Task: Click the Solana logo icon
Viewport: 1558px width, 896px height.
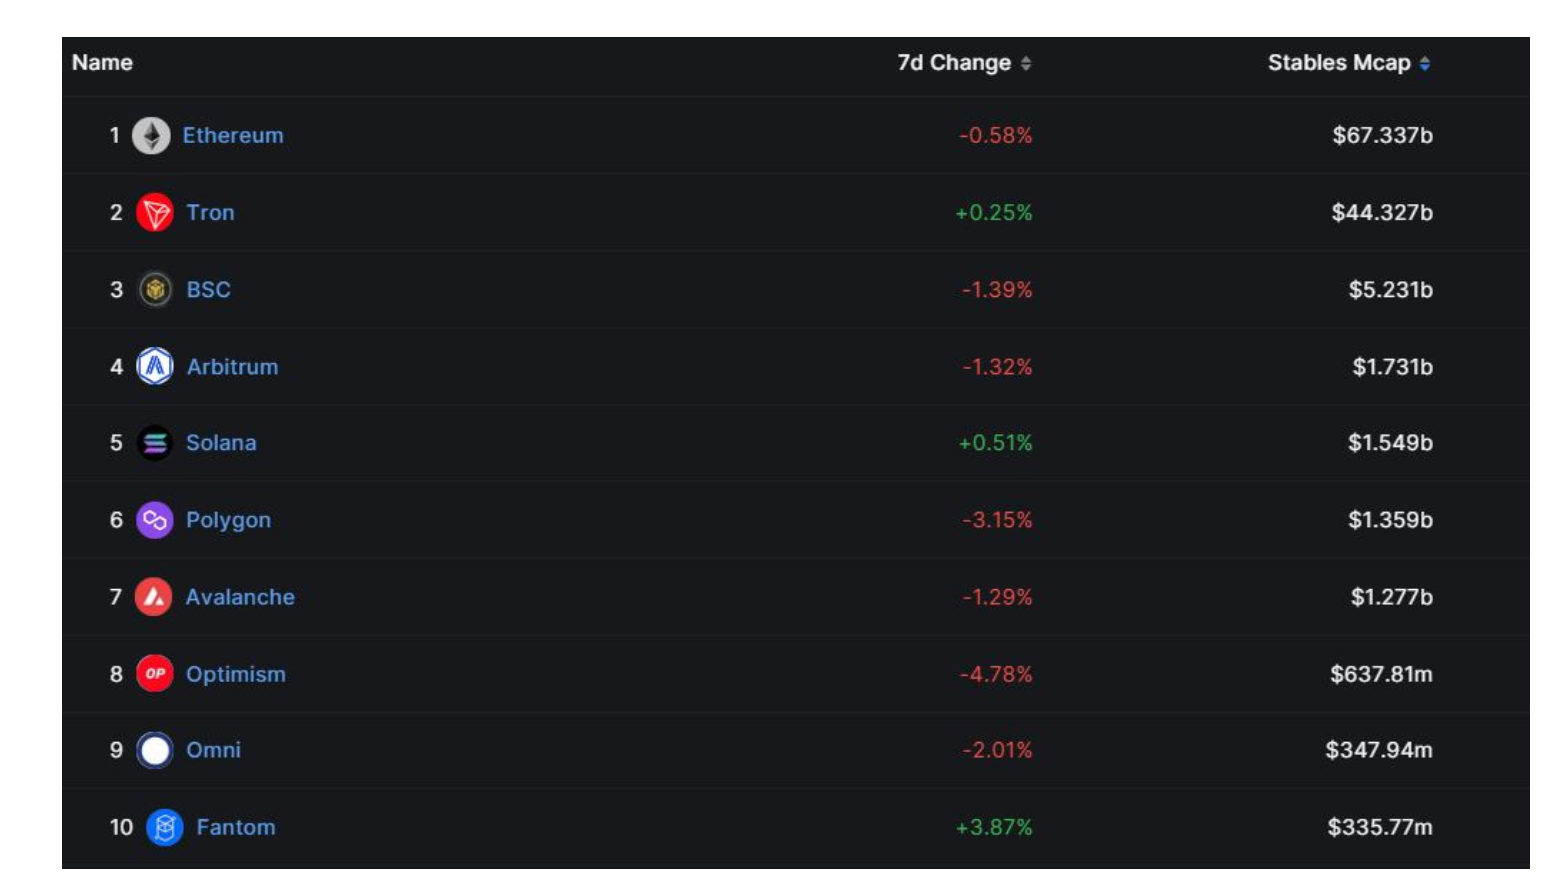Action: point(155,443)
